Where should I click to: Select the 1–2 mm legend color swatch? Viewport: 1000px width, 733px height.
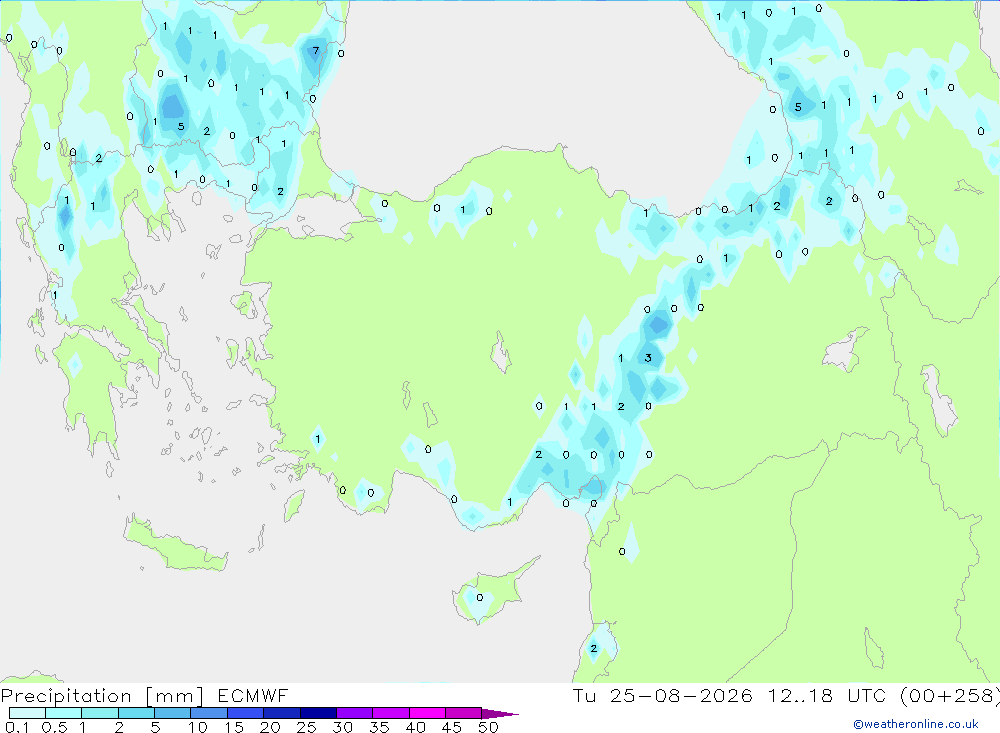pos(99,713)
